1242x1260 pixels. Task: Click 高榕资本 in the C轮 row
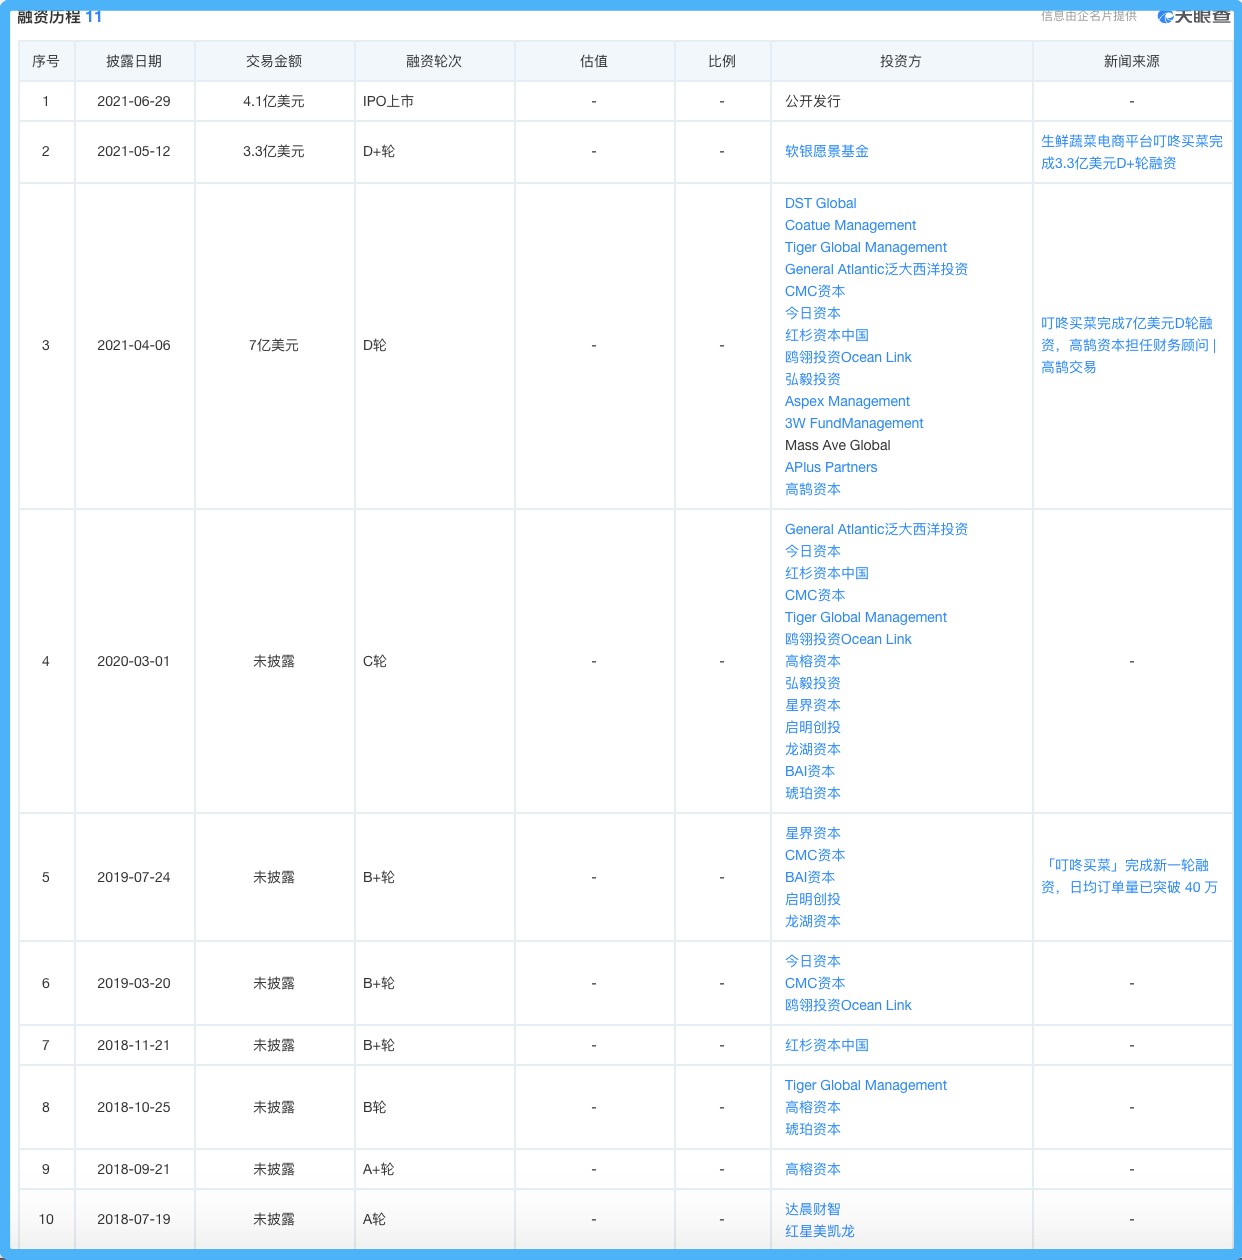point(812,661)
